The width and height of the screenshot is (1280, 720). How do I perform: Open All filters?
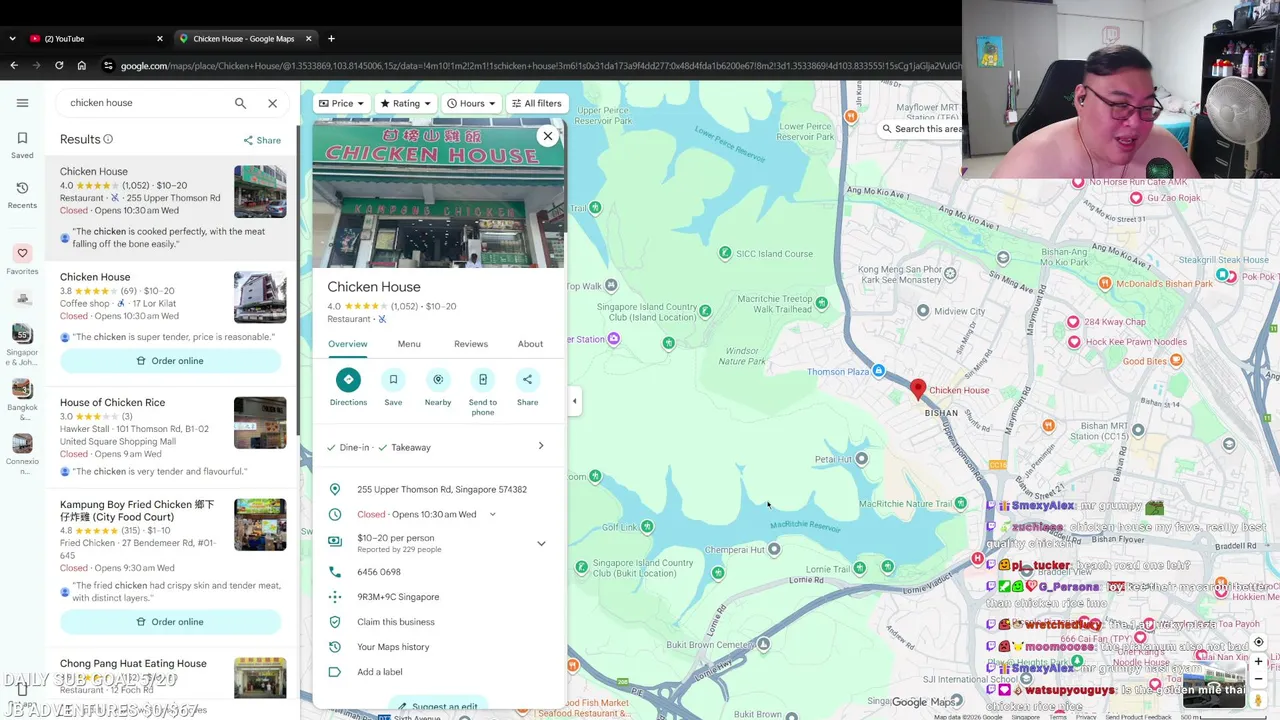(x=536, y=103)
